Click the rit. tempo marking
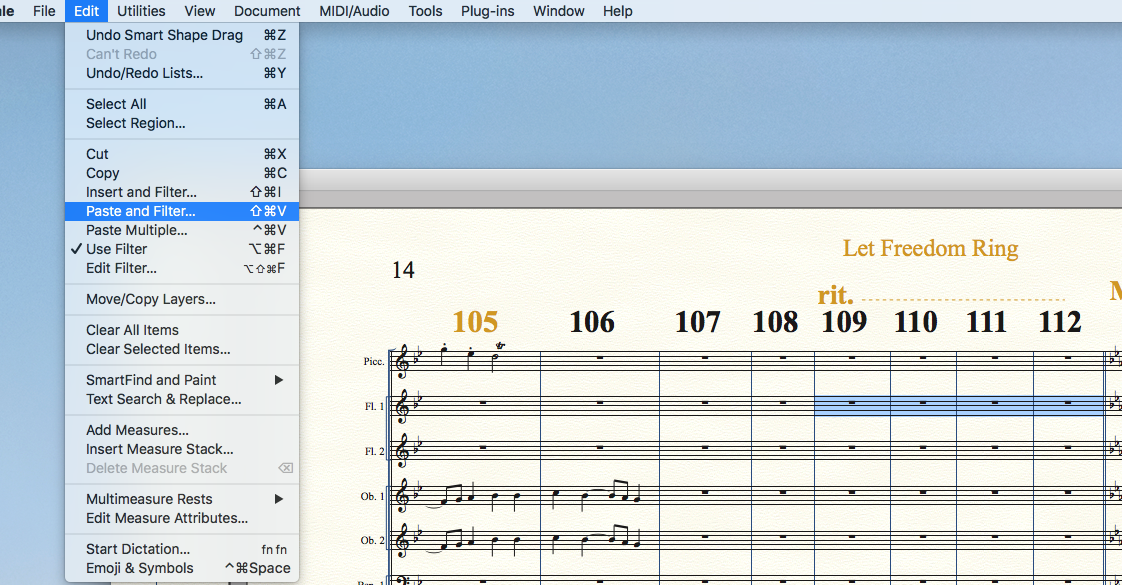Viewport: 1122px width, 585px height. tap(835, 295)
